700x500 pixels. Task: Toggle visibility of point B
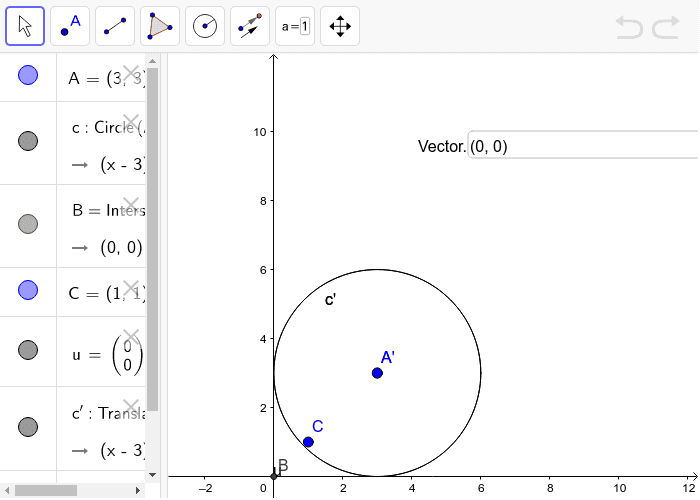click(x=28, y=224)
